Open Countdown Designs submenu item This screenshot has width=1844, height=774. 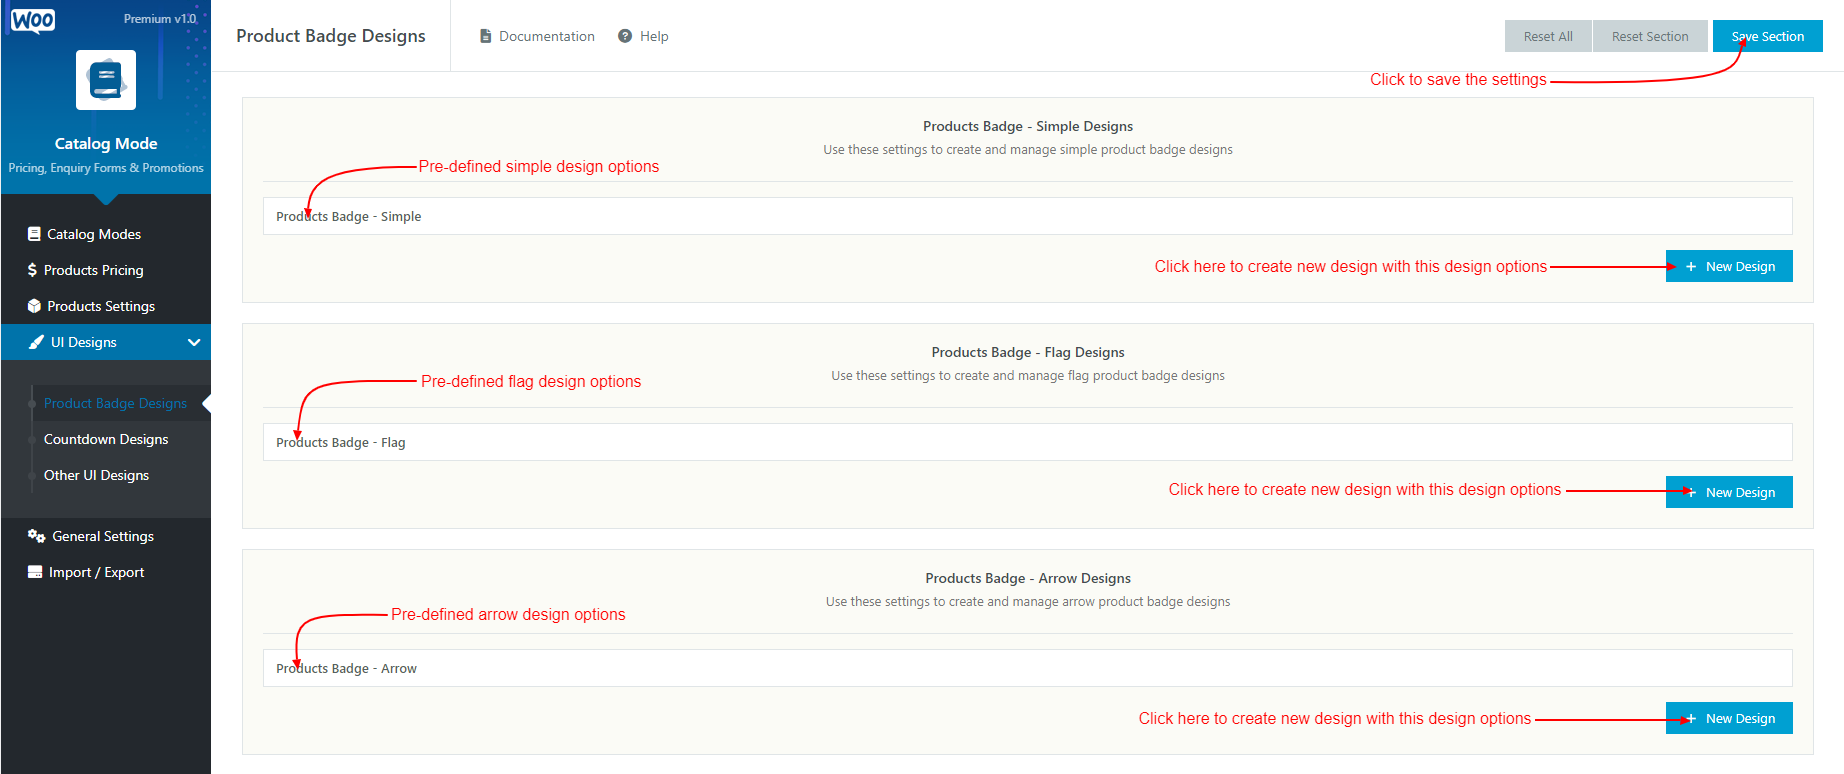pyautogui.click(x=106, y=439)
